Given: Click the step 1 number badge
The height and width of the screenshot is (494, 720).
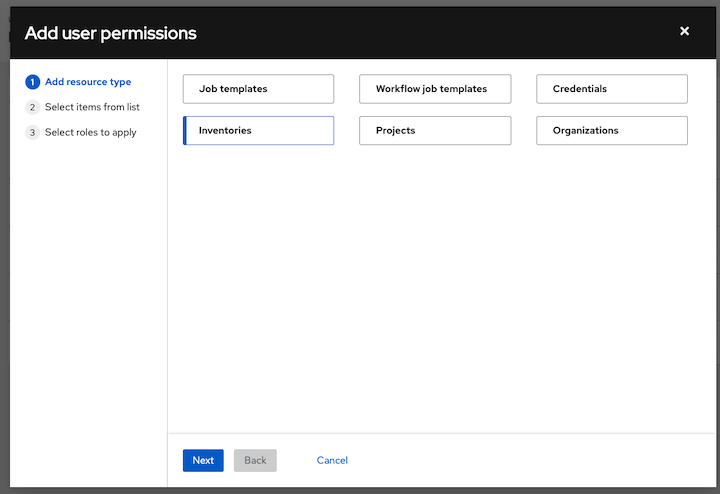Looking at the screenshot, I should [x=33, y=82].
